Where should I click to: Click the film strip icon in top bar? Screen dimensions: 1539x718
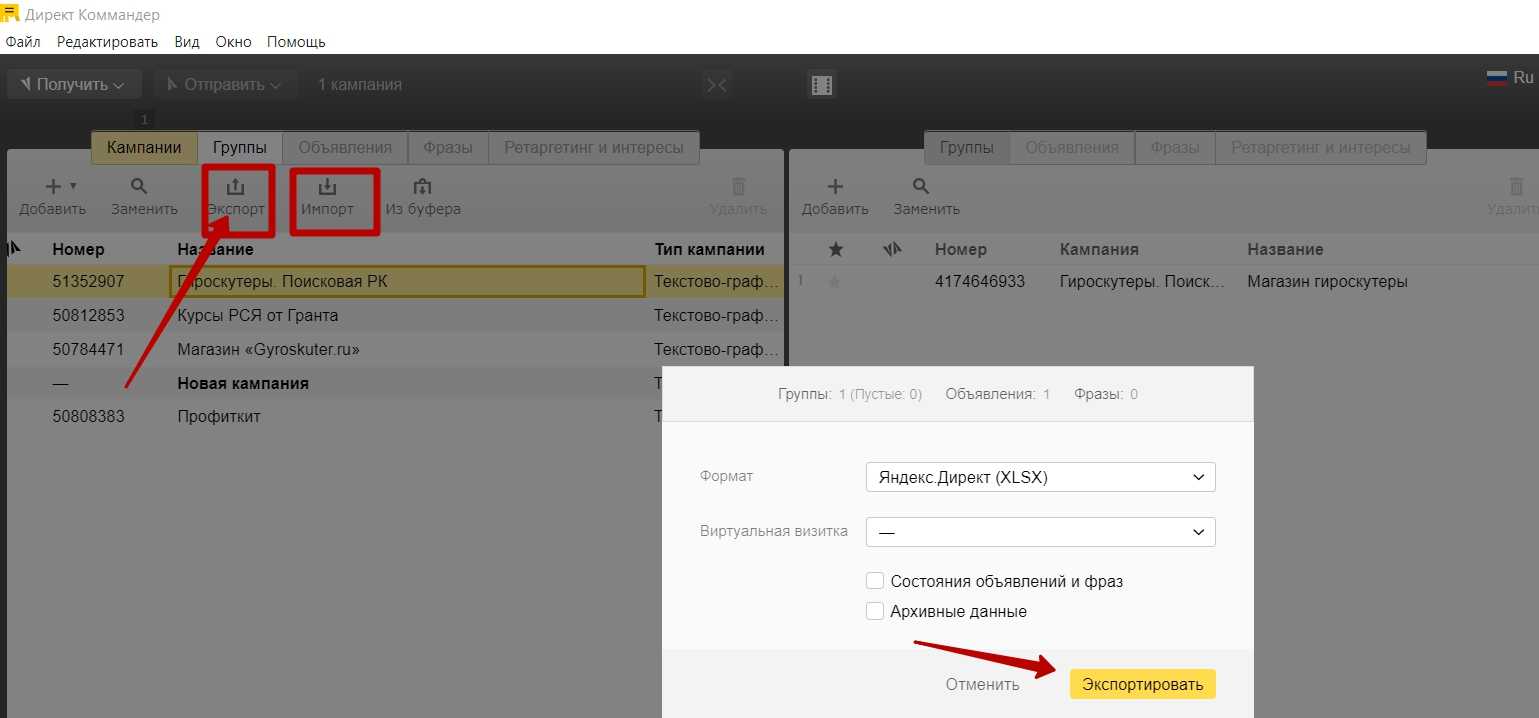[822, 85]
